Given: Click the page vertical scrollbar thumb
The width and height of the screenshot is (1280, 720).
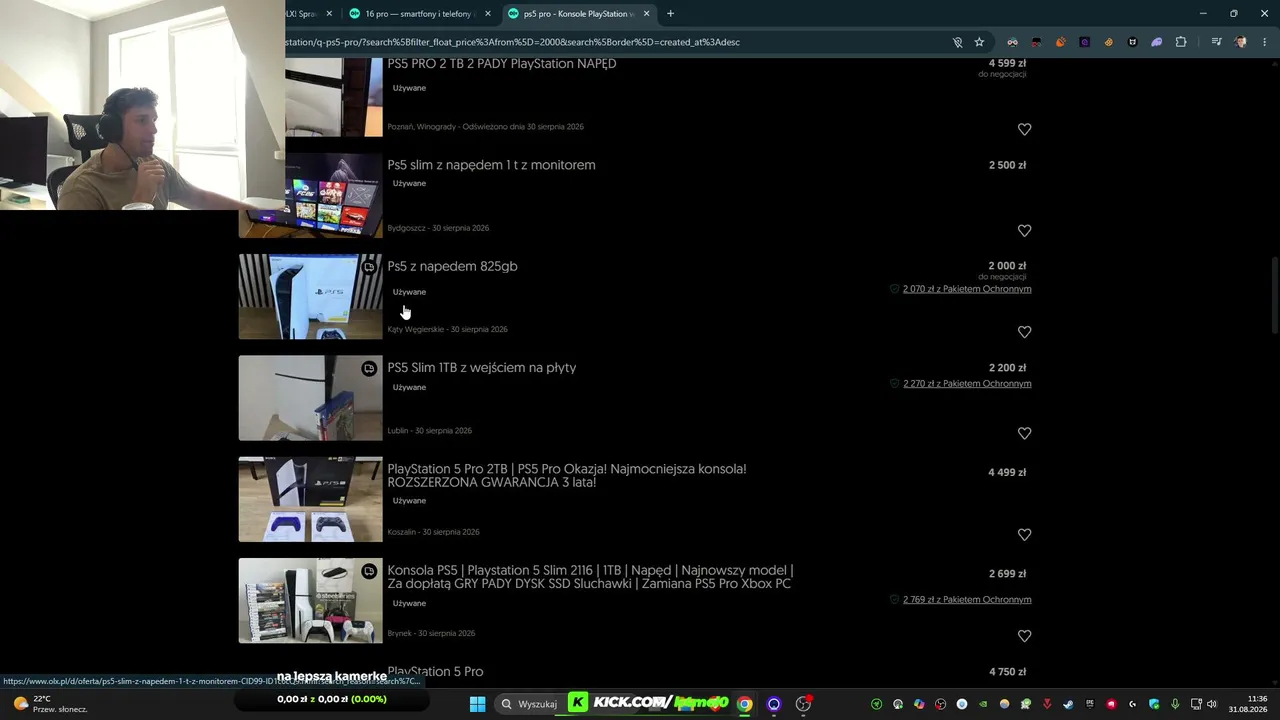Looking at the screenshot, I should point(1274,295).
